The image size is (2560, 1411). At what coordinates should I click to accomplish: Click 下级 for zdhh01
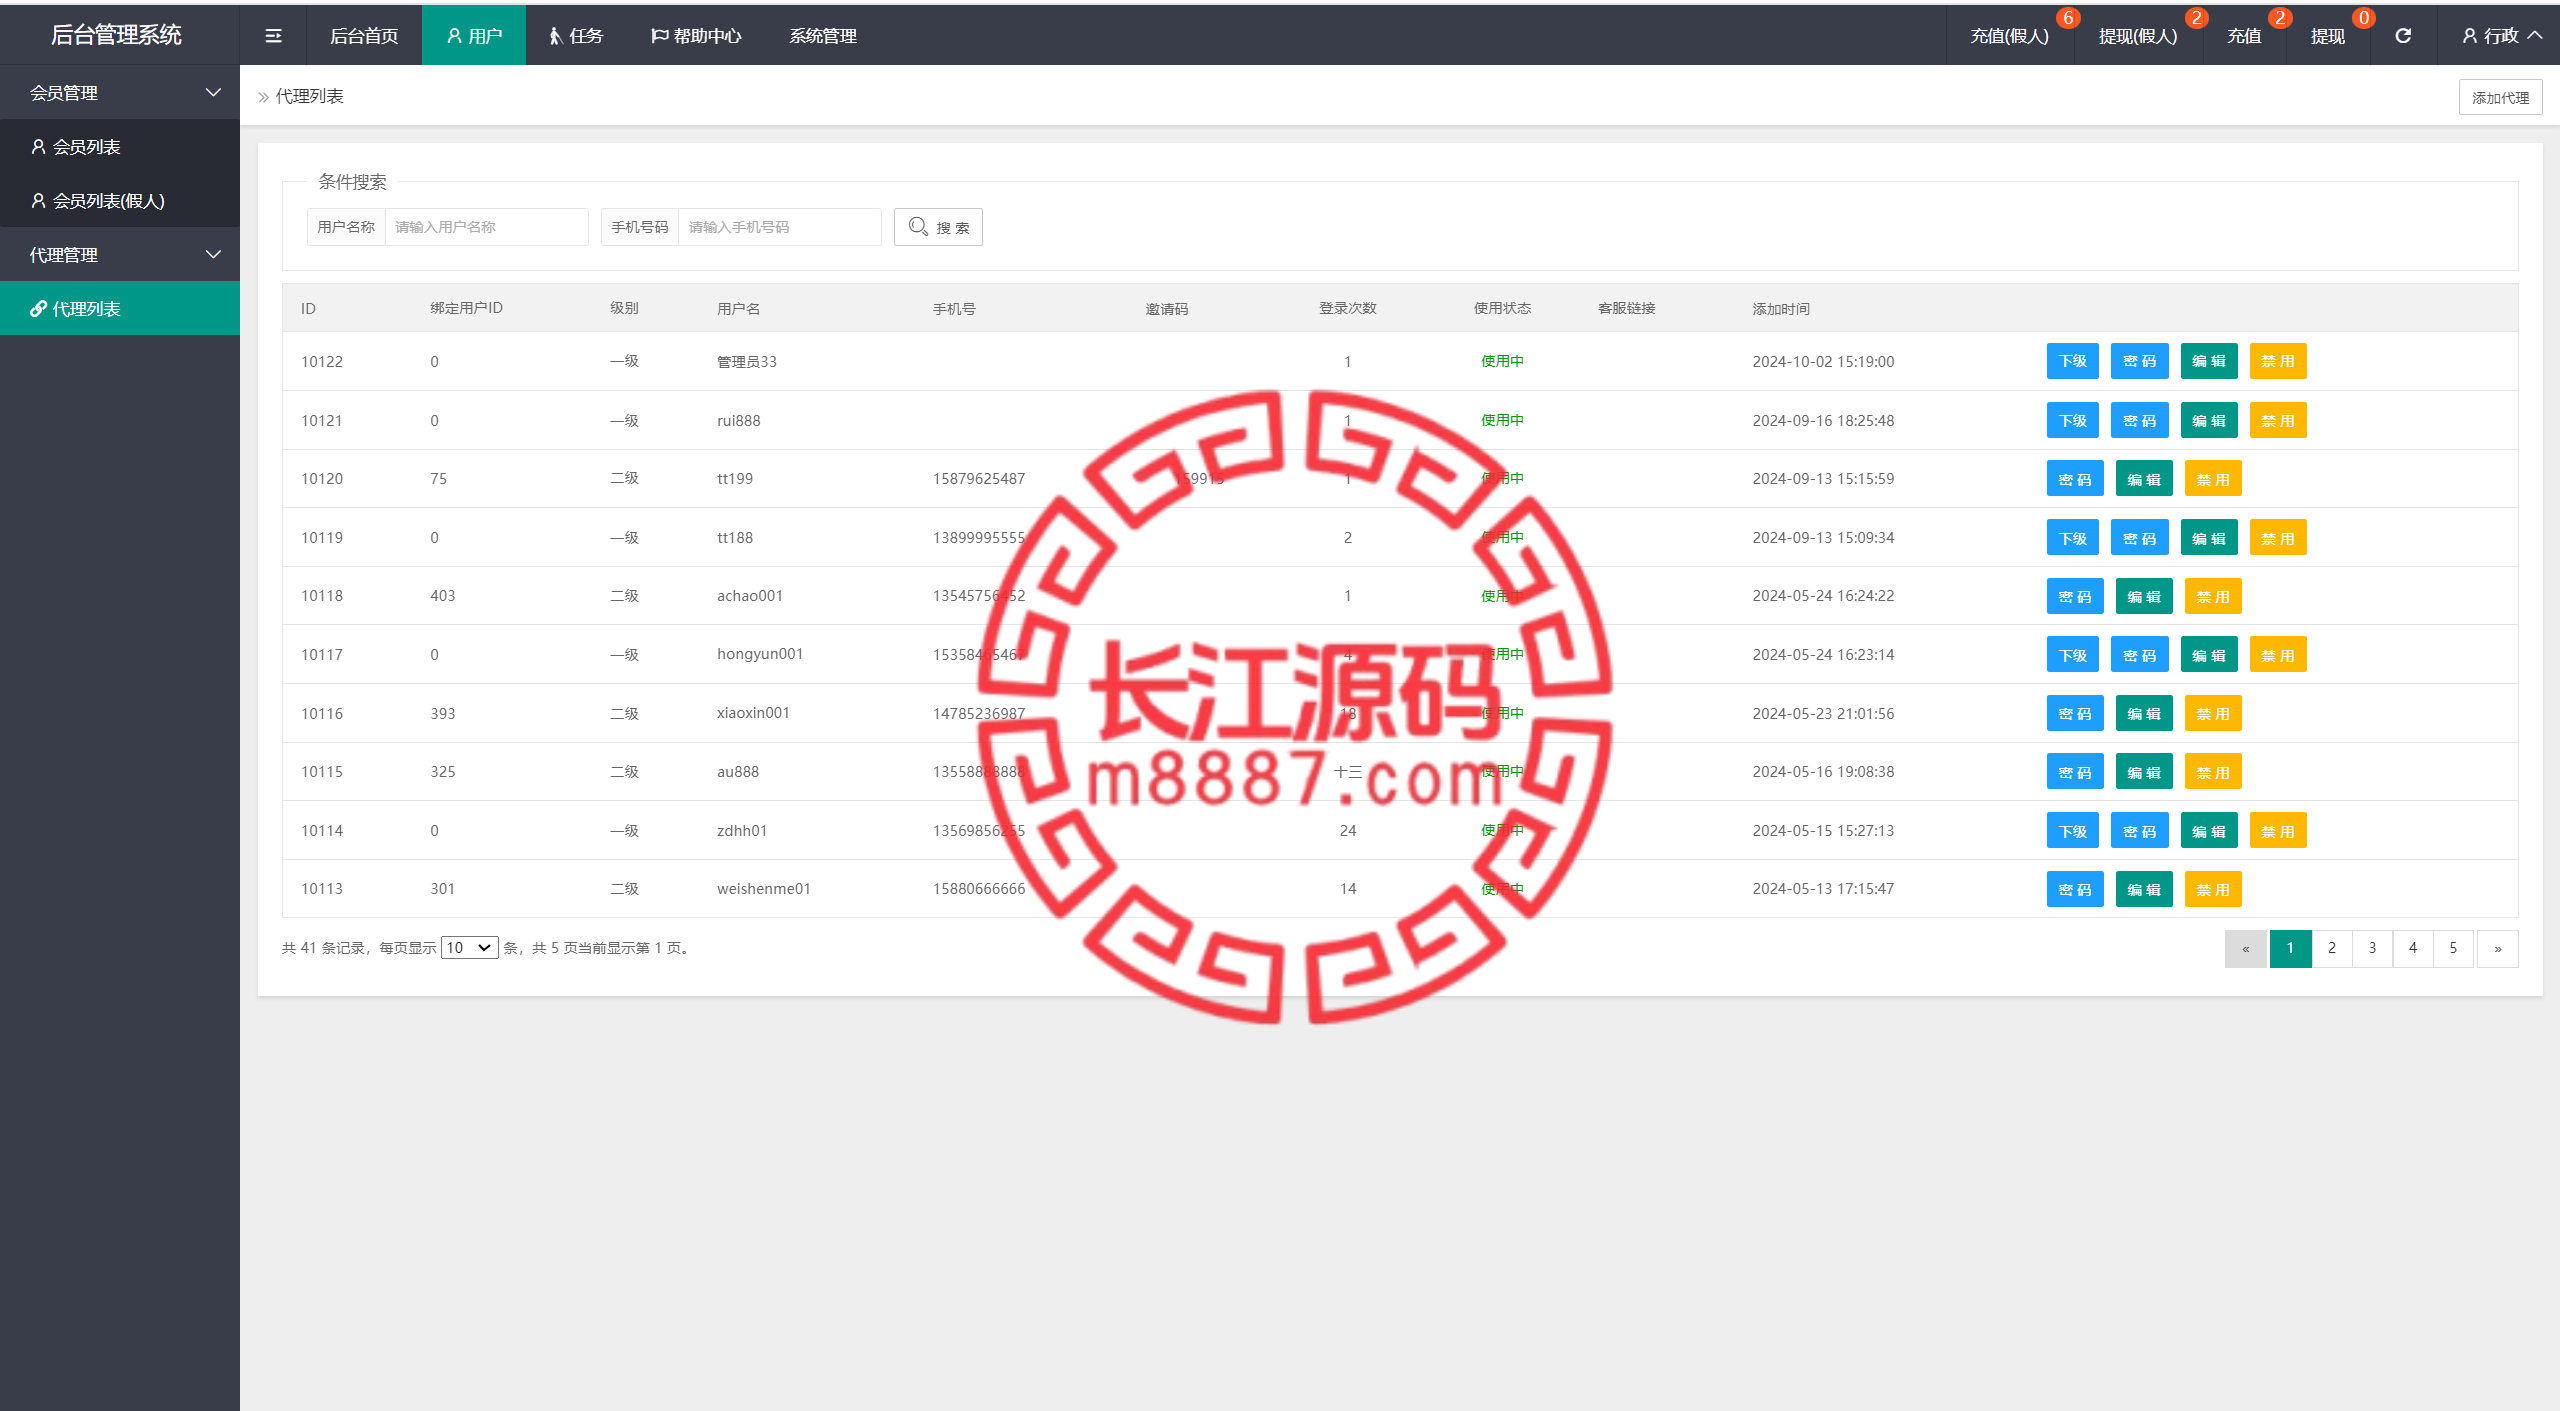tap(2073, 831)
